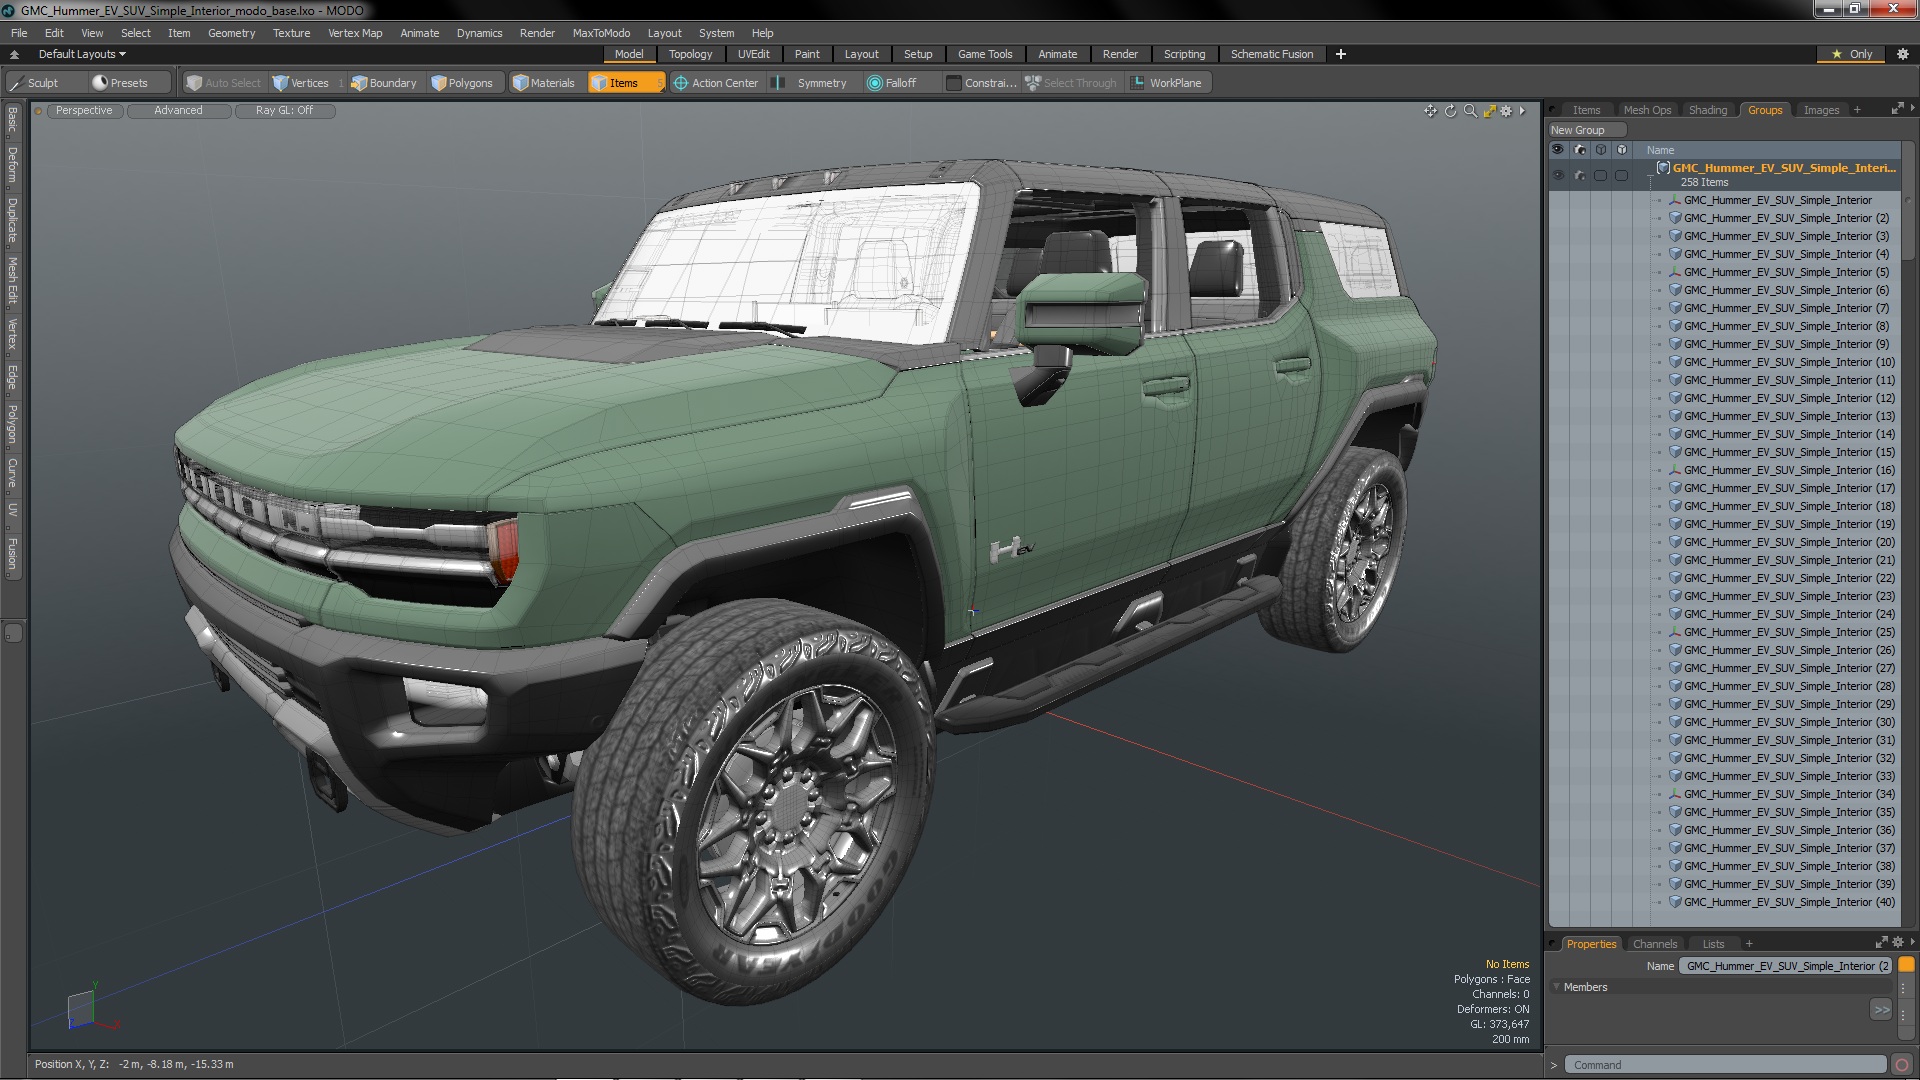Screen dimensions: 1920x1080
Task: Open the Advanced shading style dropdown
Action: (x=178, y=111)
